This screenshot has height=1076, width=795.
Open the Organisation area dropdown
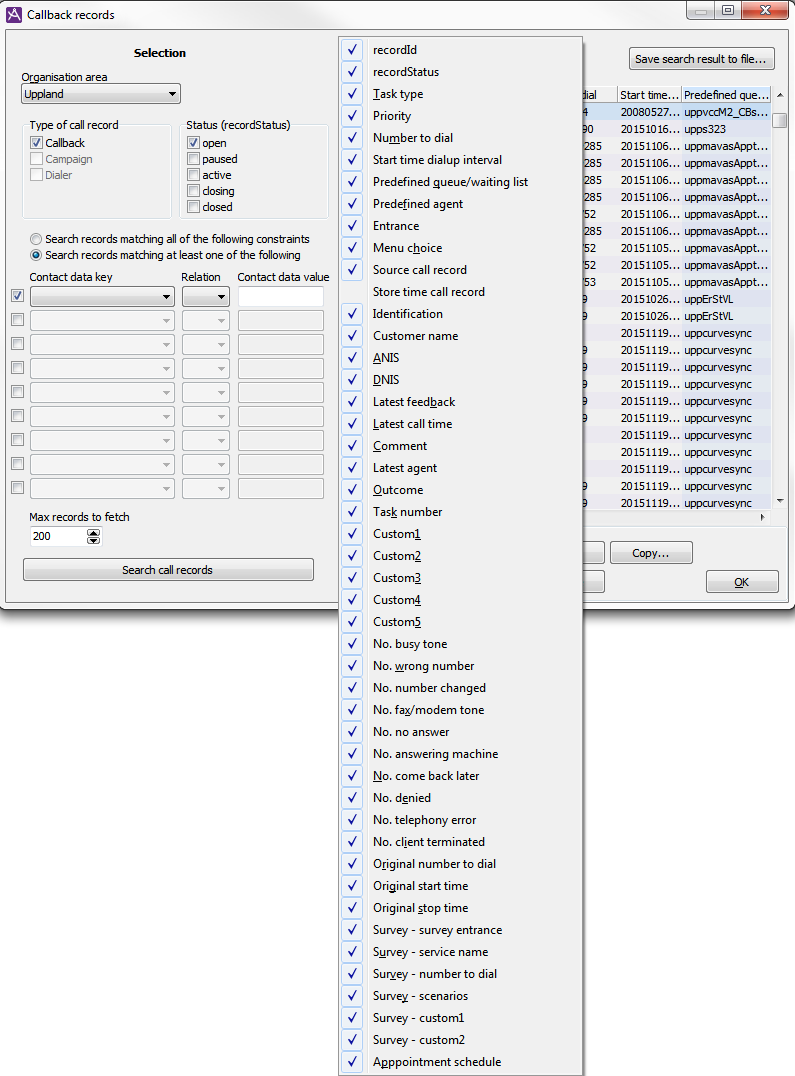101,95
